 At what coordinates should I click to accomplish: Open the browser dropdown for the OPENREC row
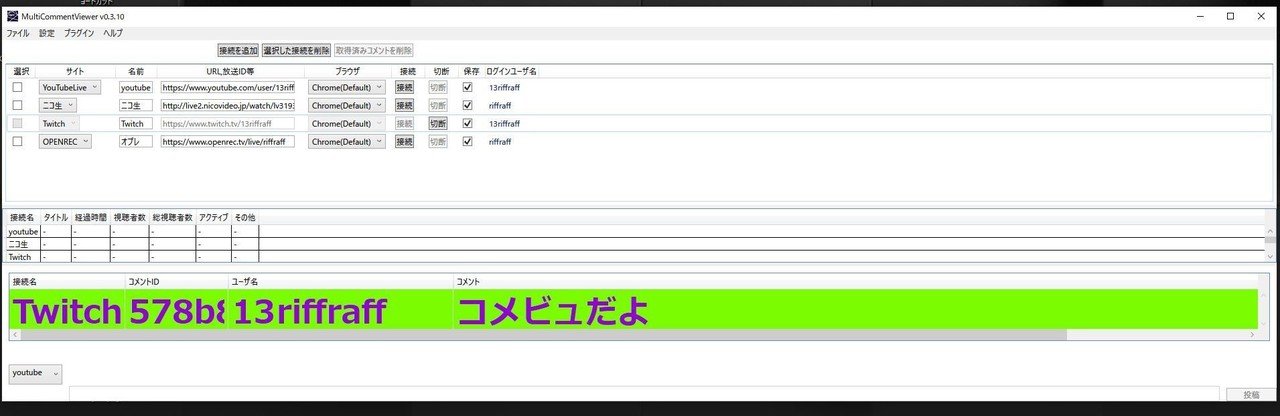click(346, 141)
